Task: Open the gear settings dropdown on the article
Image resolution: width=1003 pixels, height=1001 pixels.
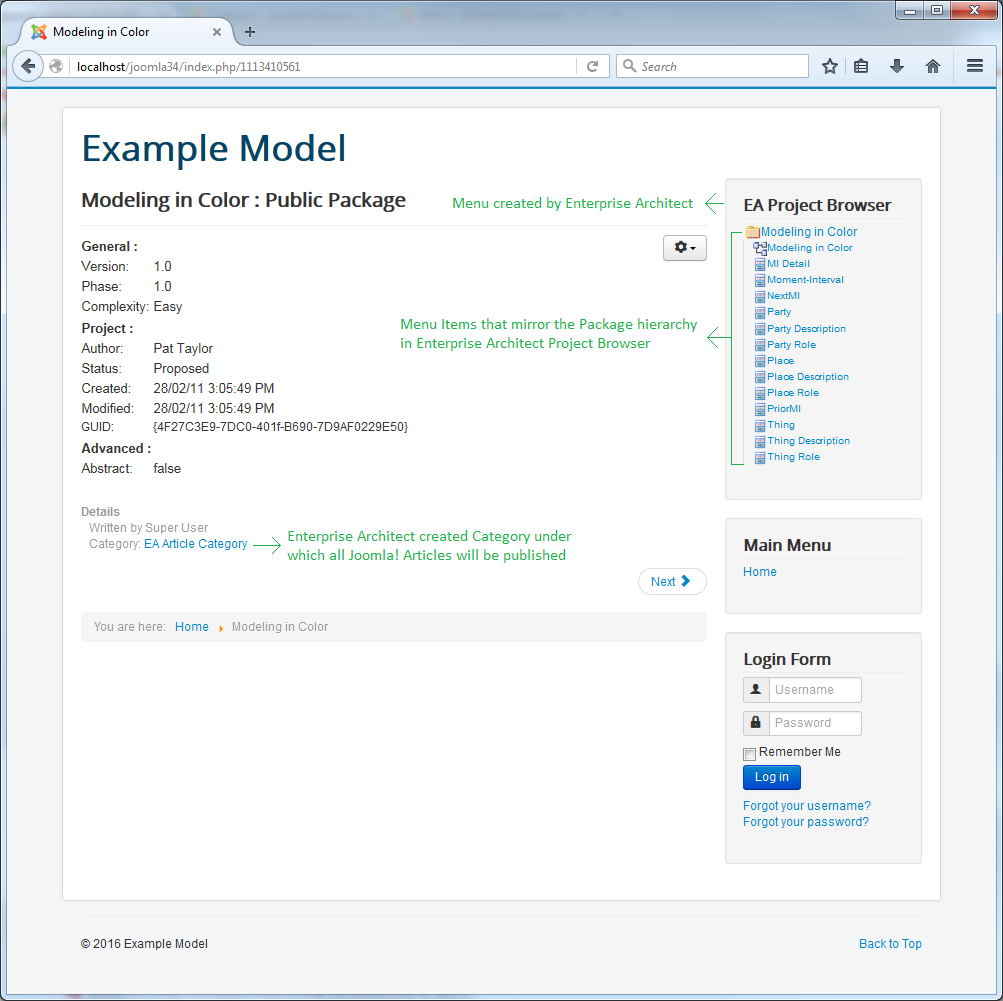Action: [x=684, y=247]
